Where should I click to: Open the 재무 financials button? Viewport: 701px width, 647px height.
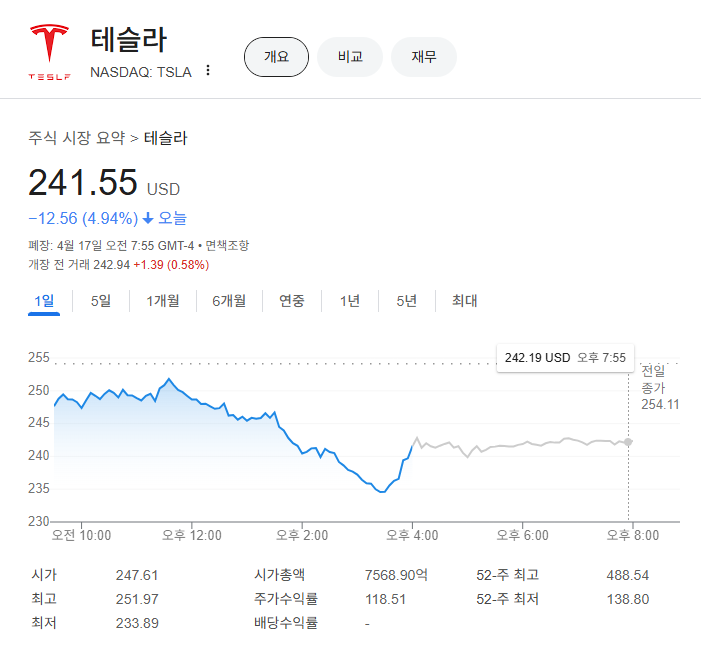424,57
